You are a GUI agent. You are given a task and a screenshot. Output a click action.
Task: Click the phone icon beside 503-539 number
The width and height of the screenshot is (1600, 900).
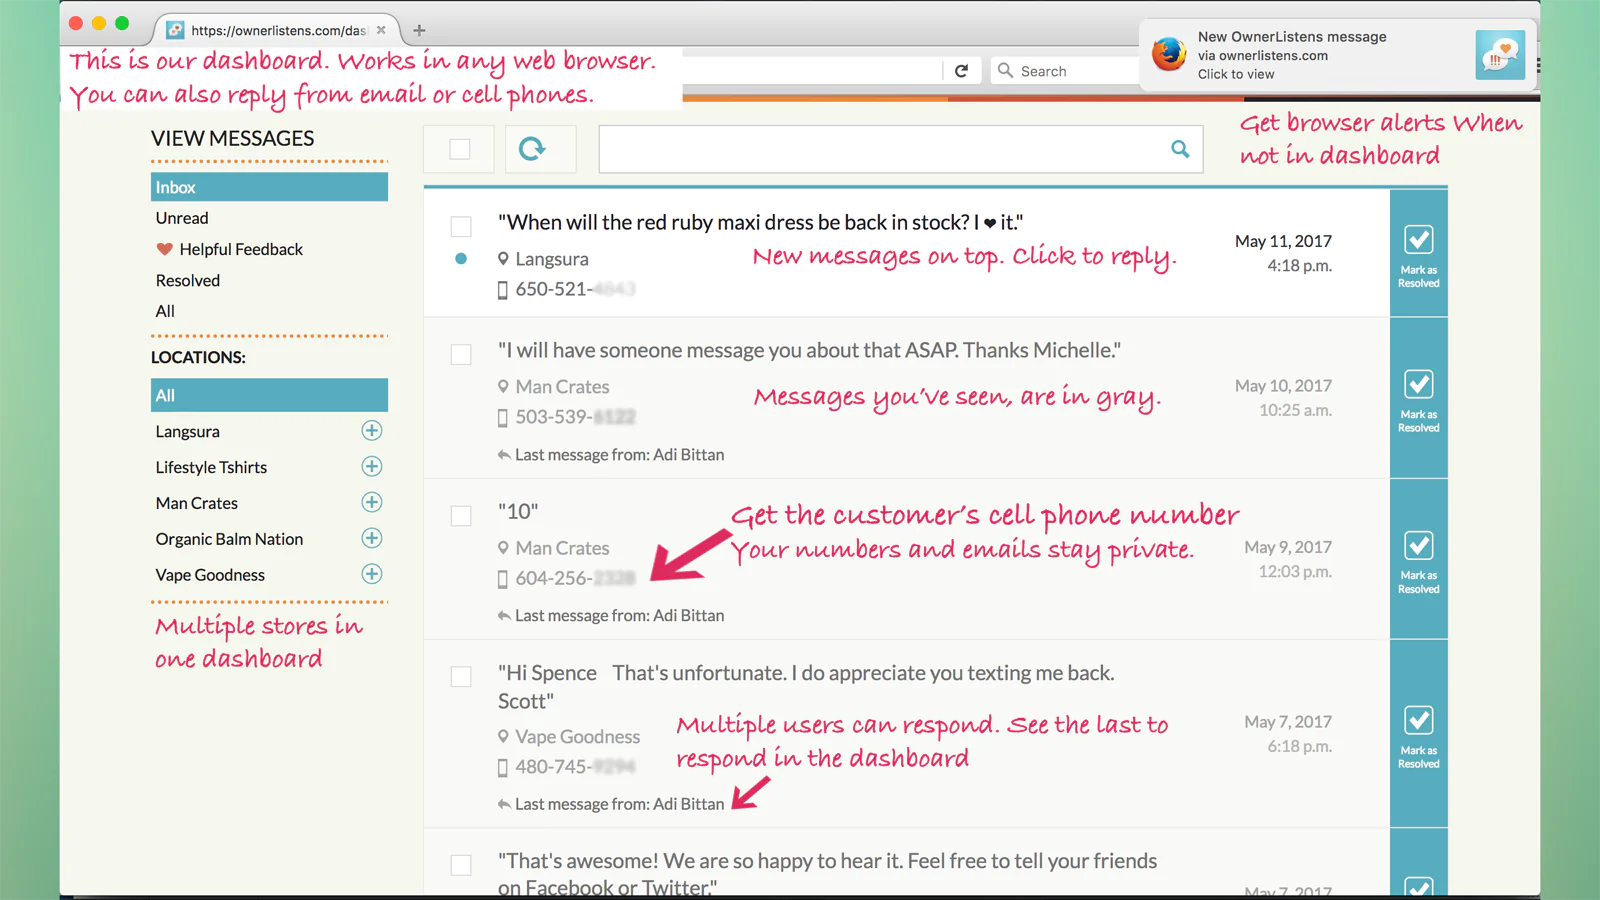(x=503, y=418)
